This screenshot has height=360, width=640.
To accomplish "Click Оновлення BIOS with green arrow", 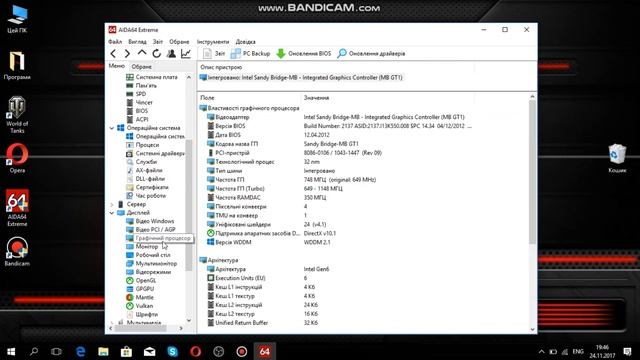I will (304, 53).
